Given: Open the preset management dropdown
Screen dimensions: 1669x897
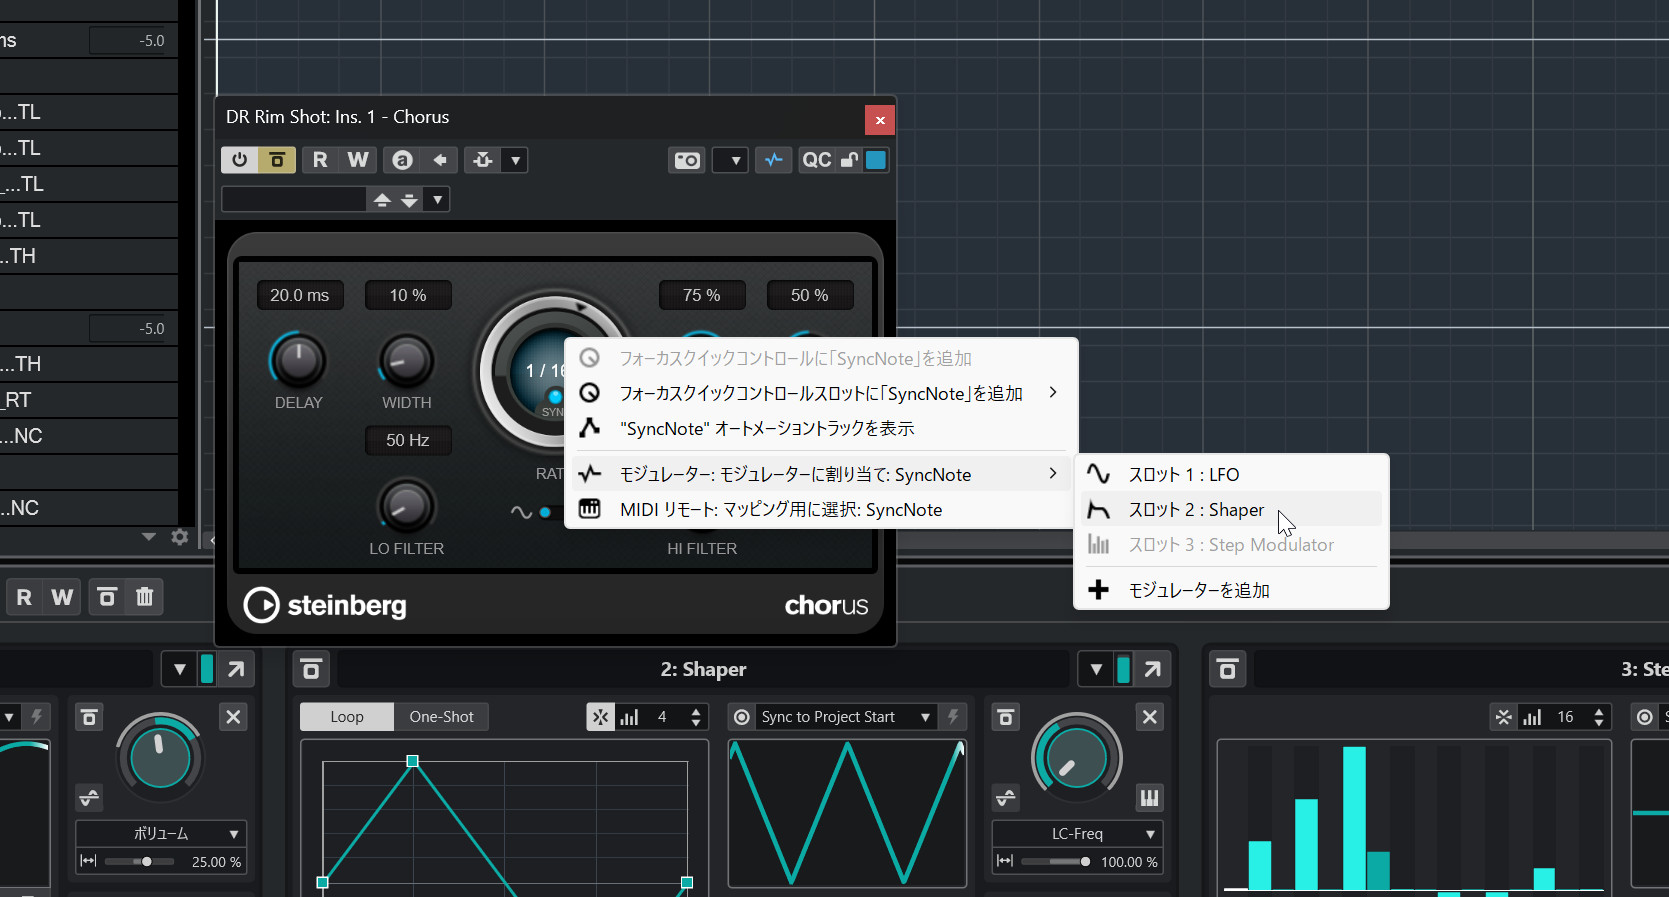Looking at the screenshot, I should pos(437,200).
